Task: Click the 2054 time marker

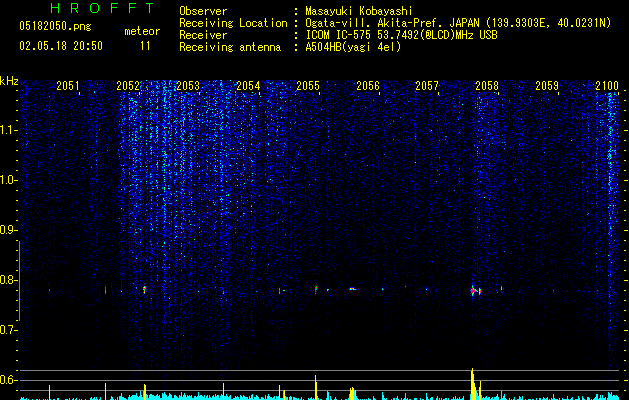Action: pos(248,85)
